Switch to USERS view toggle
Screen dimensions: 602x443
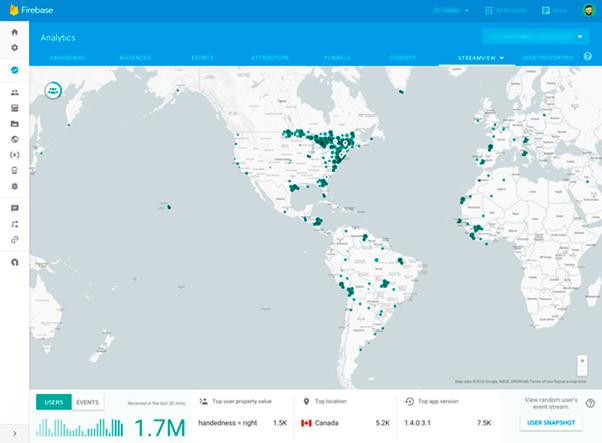click(54, 402)
